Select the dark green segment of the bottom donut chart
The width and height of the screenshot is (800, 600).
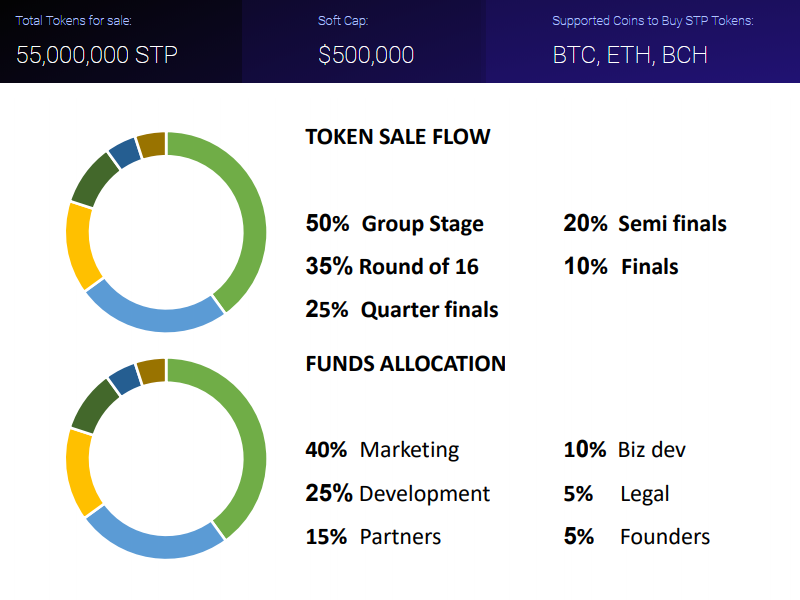(x=94, y=403)
